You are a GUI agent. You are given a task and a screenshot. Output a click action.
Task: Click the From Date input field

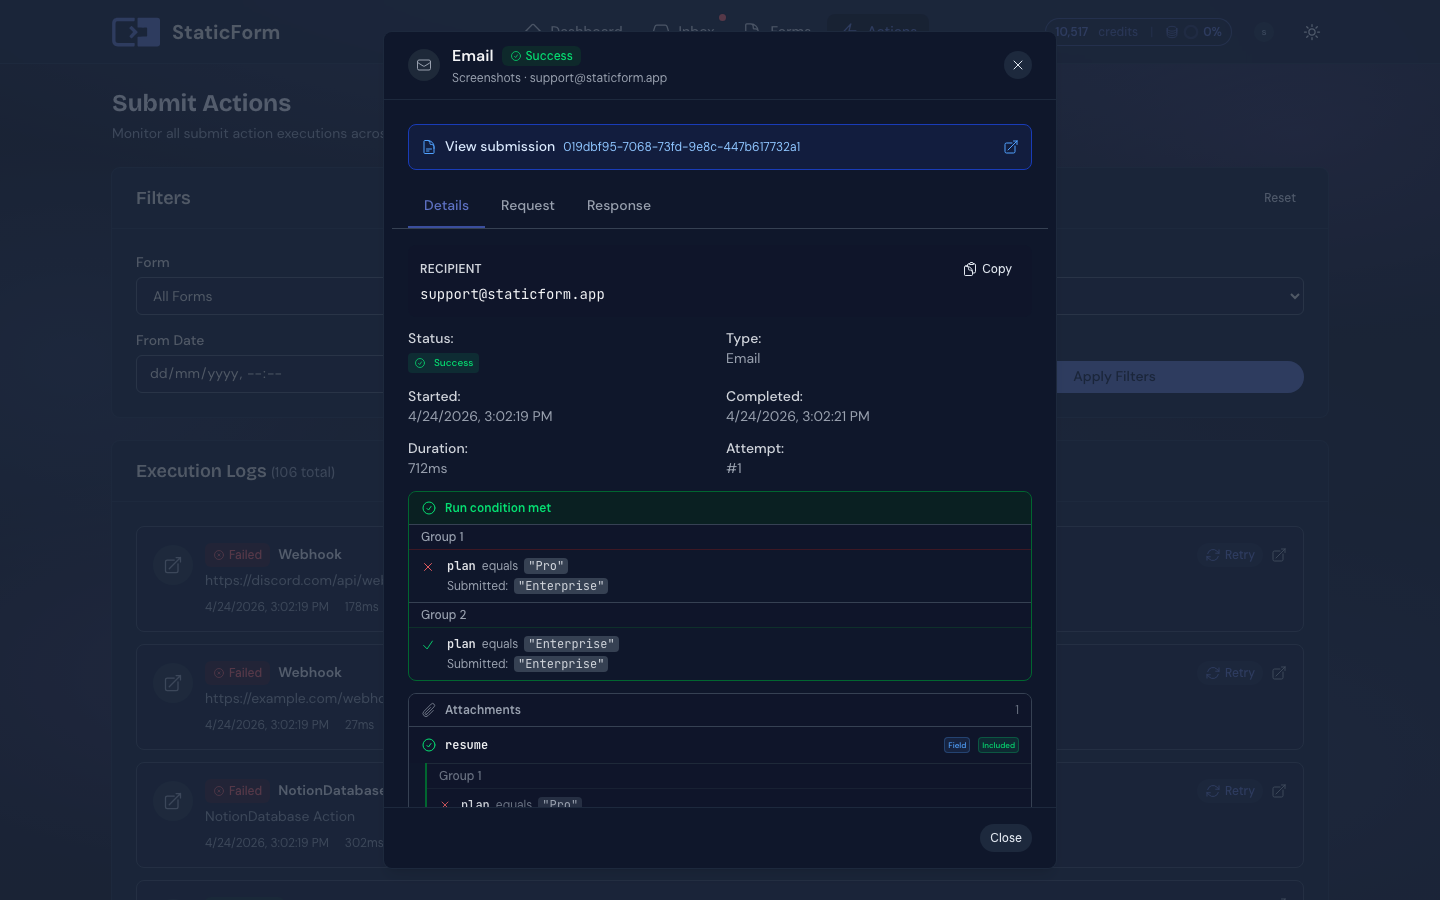tap(262, 374)
